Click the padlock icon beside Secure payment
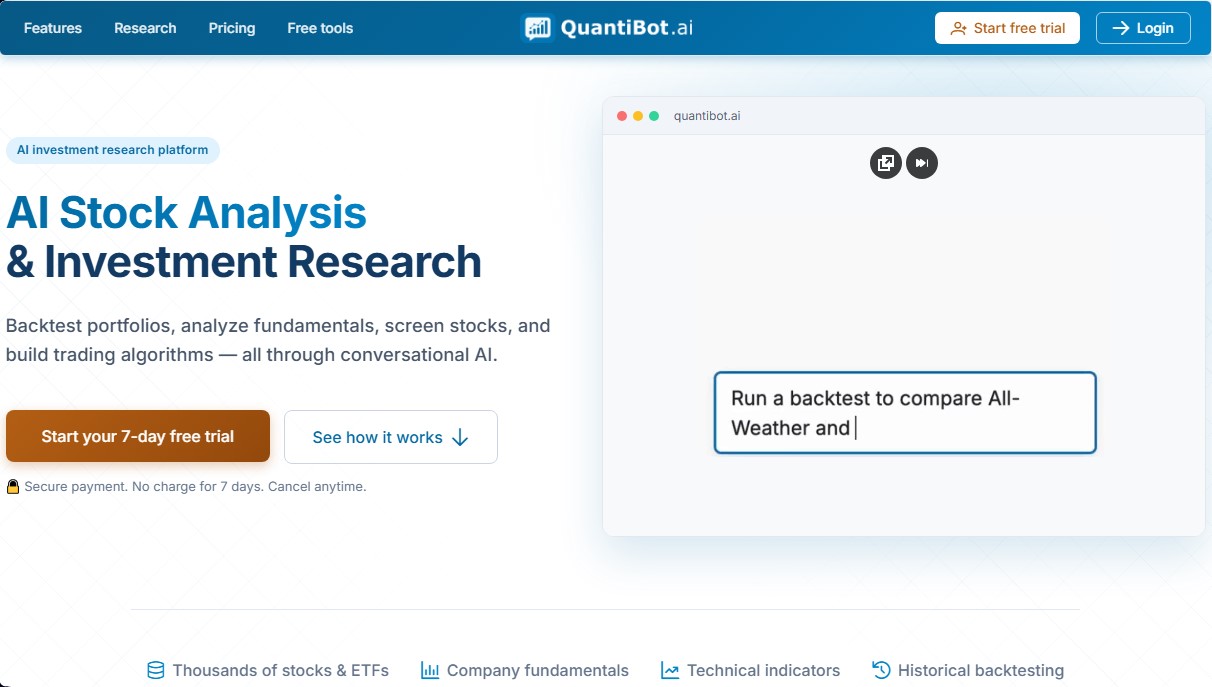Image resolution: width=1212 pixels, height=687 pixels. pyautogui.click(x=13, y=487)
